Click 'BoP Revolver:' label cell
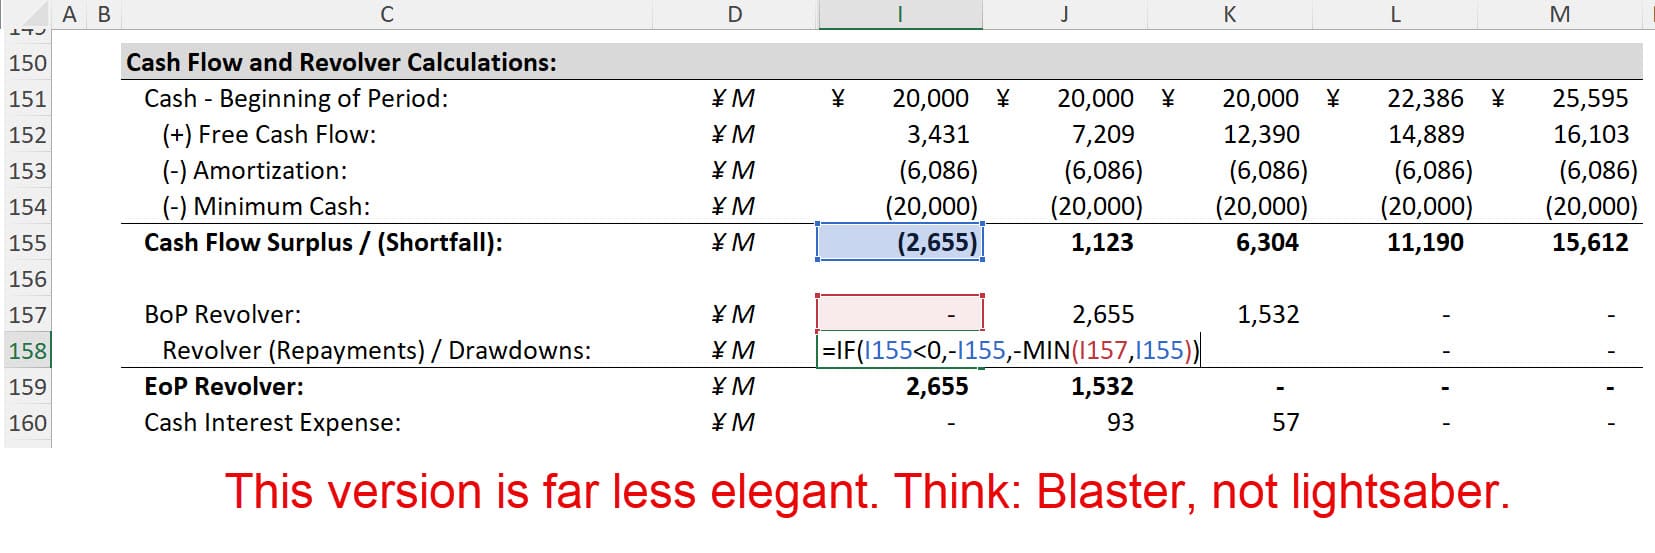This screenshot has height=553, width=1655. pyautogui.click(x=222, y=314)
